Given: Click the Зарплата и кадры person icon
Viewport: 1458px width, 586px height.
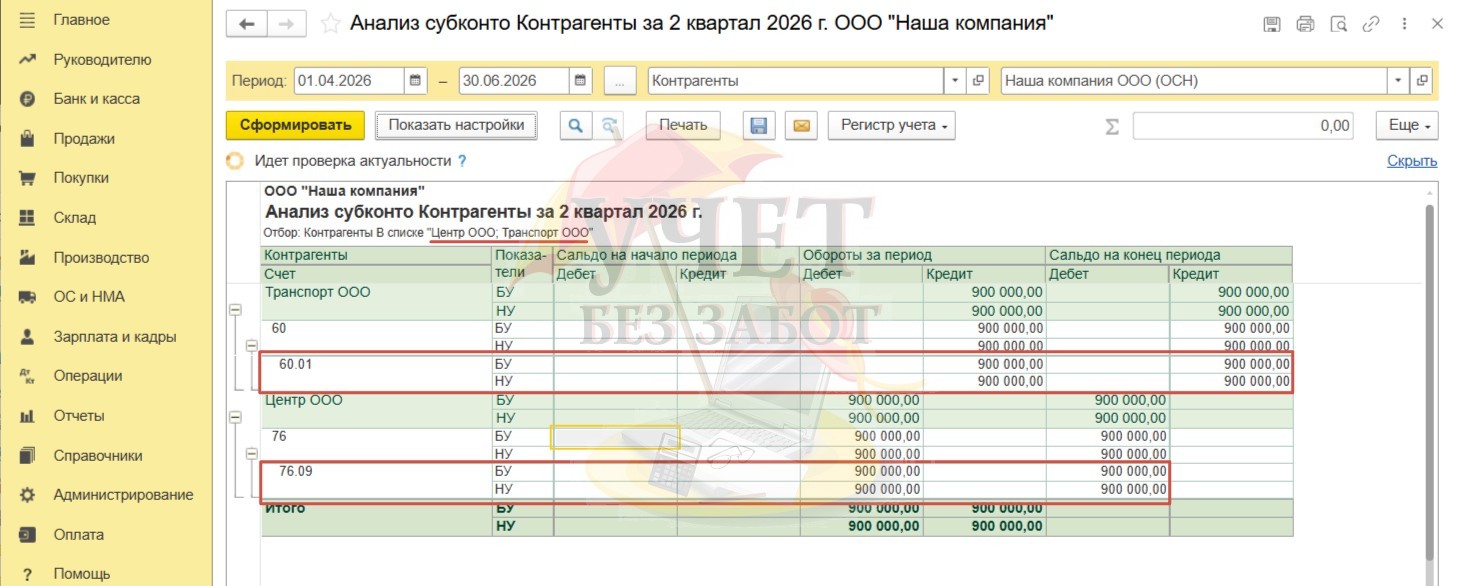Looking at the screenshot, I should 28,337.
